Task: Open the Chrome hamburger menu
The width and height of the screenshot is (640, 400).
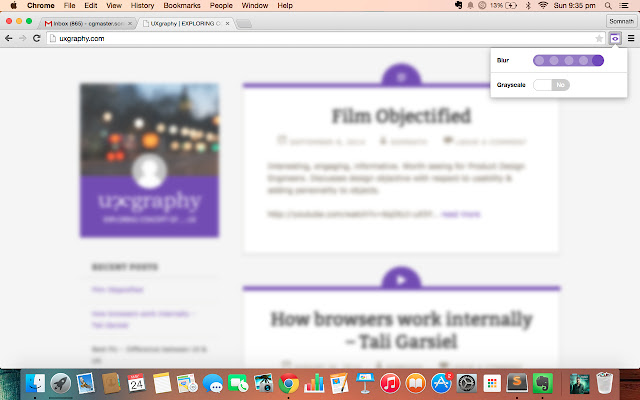Action: tap(631, 38)
